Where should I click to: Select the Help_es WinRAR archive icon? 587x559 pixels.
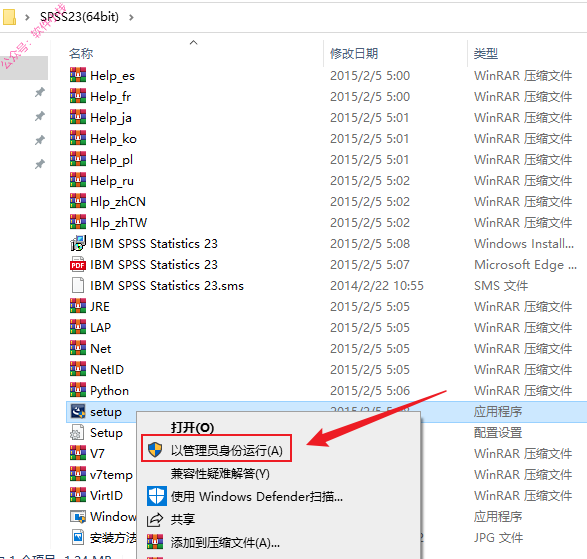tap(78, 75)
